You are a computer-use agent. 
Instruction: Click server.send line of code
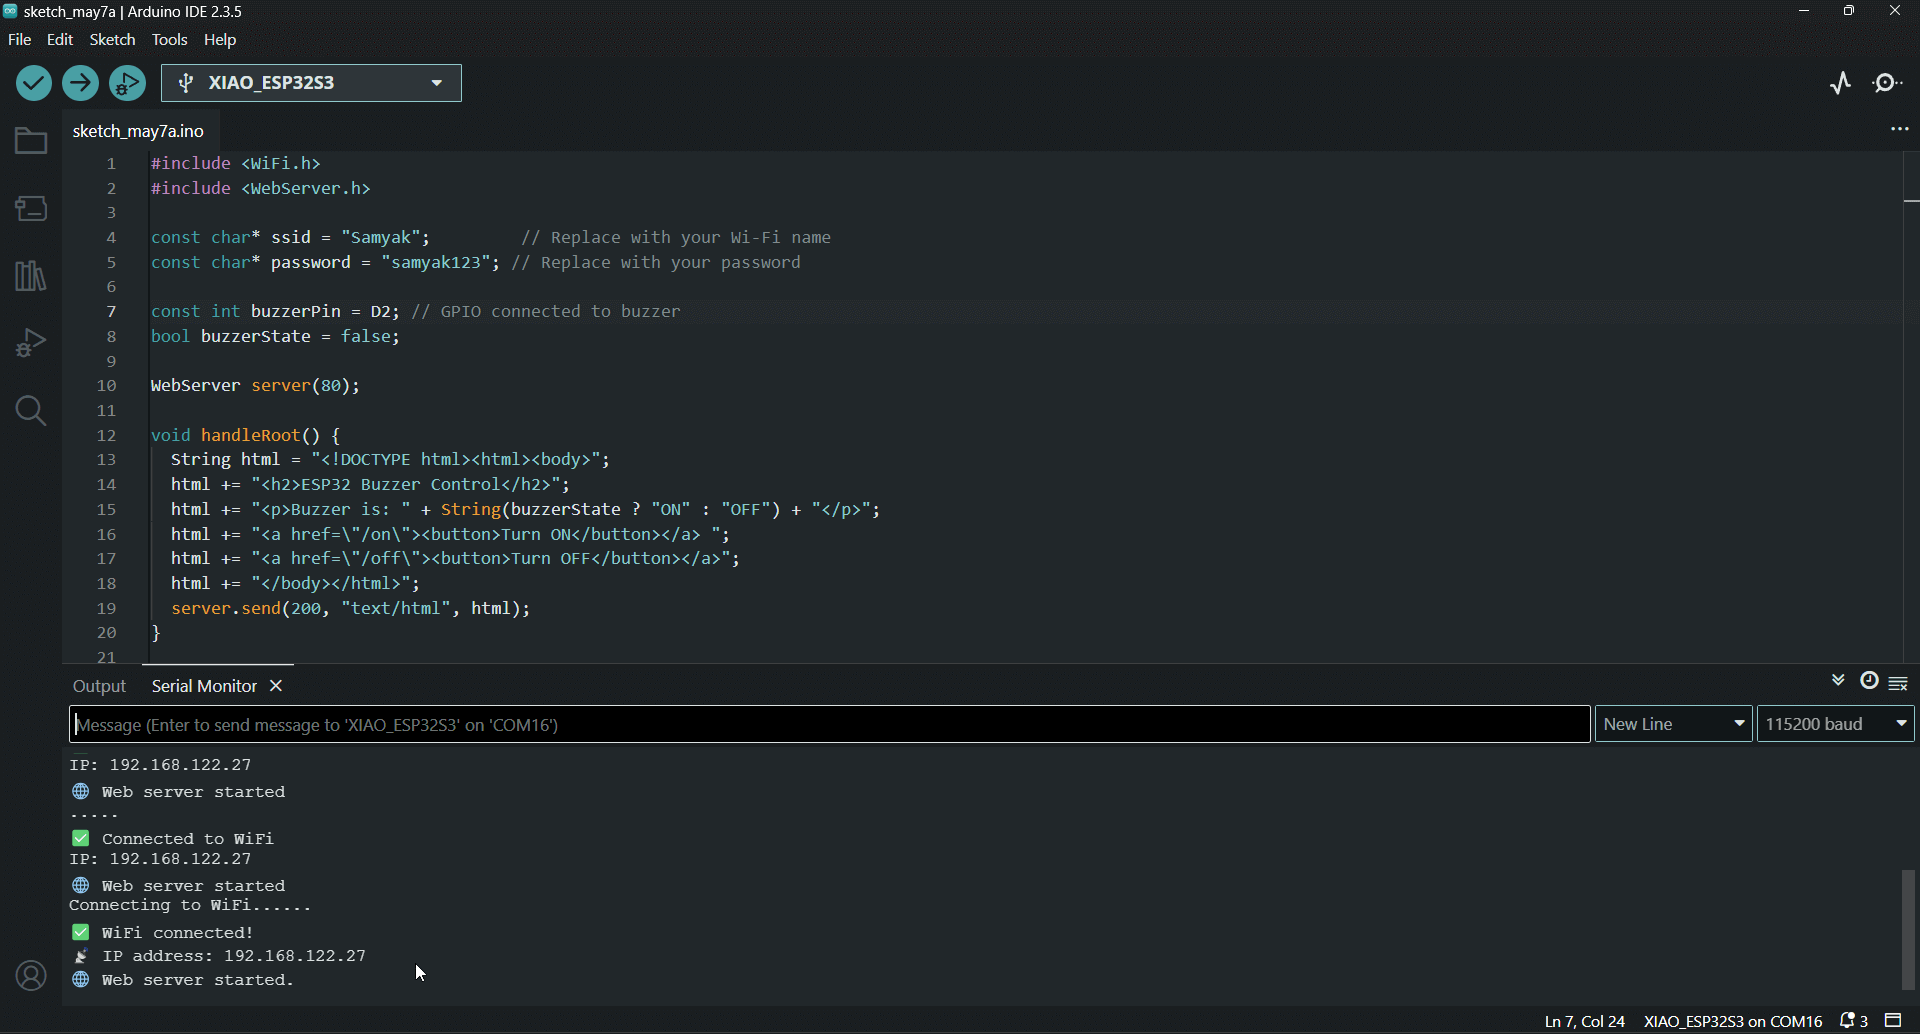pyautogui.click(x=350, y=608)
